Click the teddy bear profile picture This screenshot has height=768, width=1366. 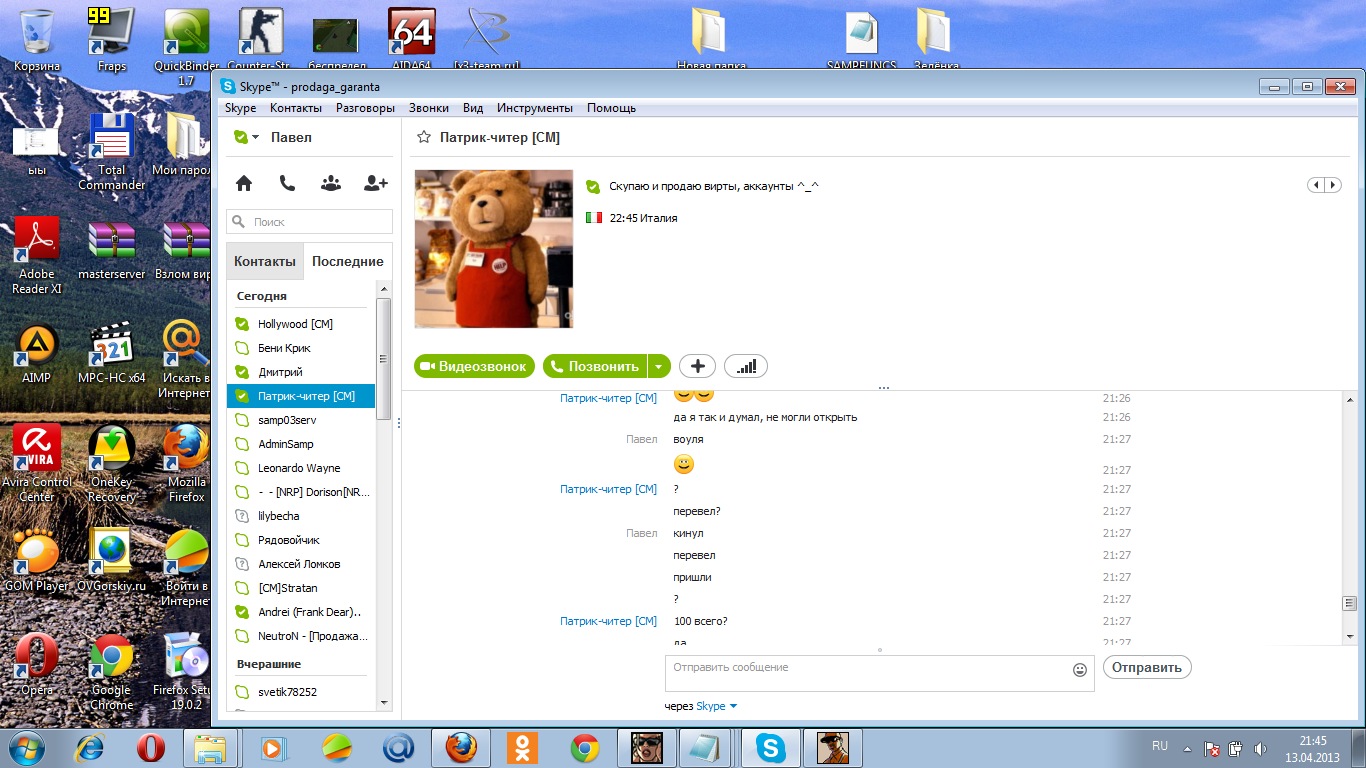click(x=494, y=249)
